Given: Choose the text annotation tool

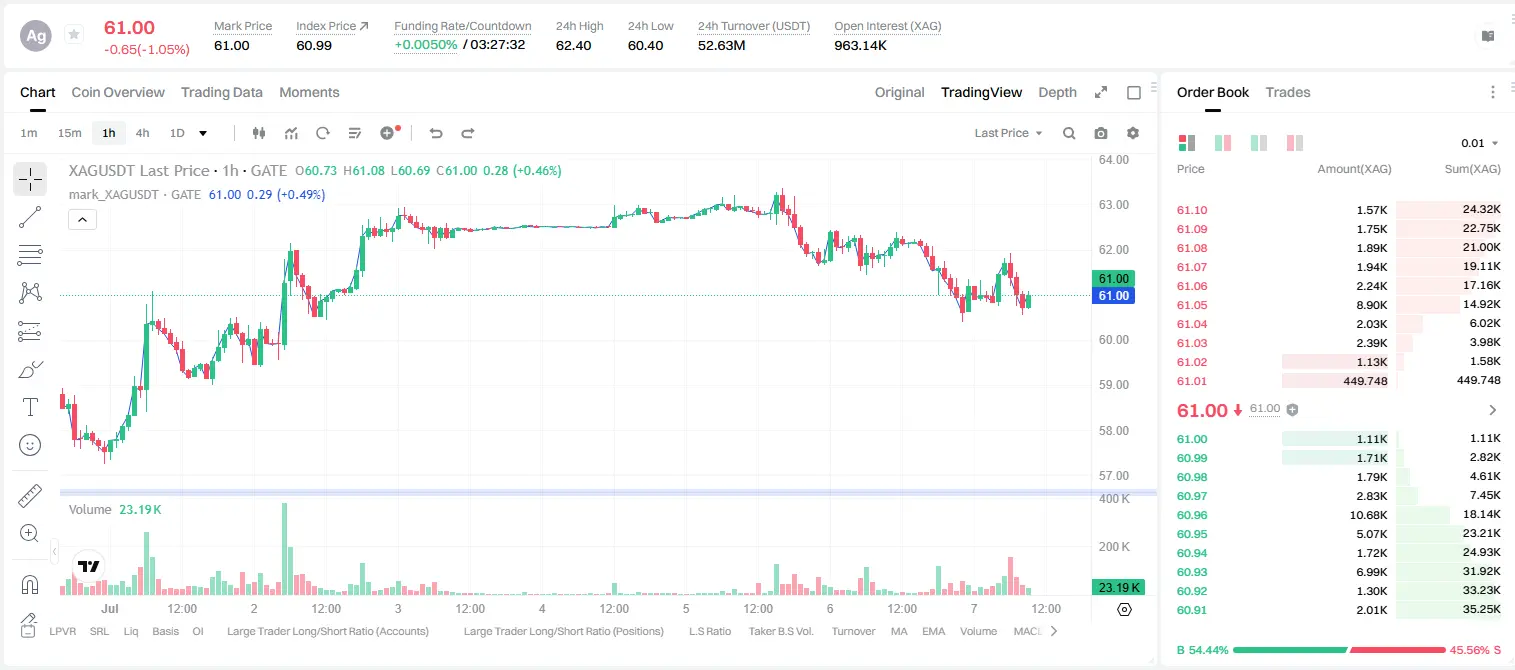Looking at the screenshot, I should (x=30, y=407).
